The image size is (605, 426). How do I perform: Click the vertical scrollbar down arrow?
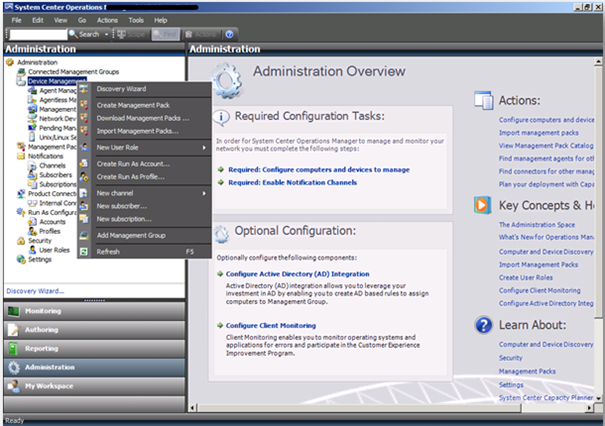[x=598, y=398]
